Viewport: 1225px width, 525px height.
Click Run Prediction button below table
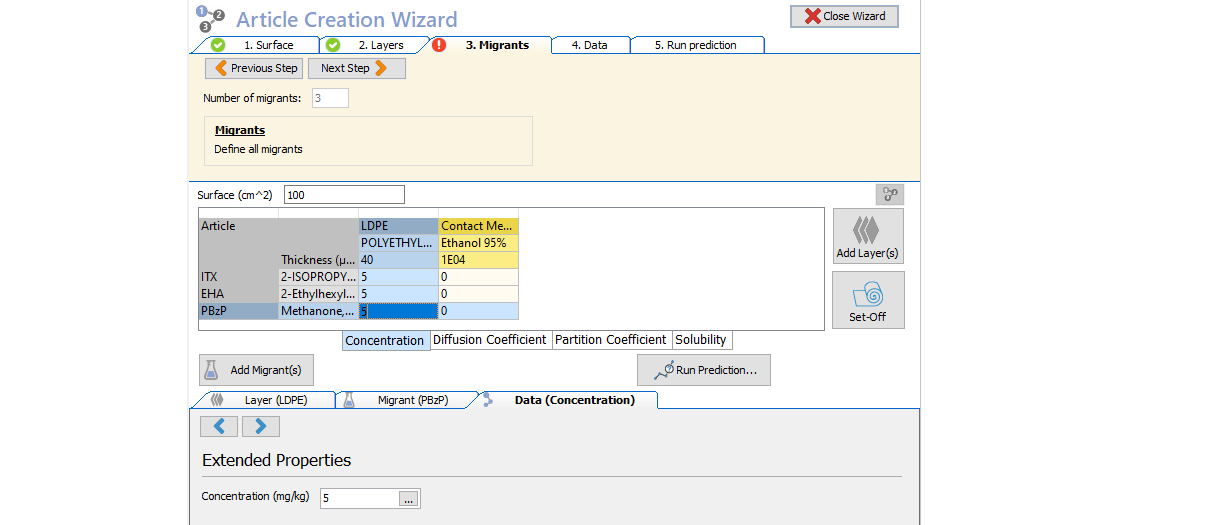click(x=703, y=370)
